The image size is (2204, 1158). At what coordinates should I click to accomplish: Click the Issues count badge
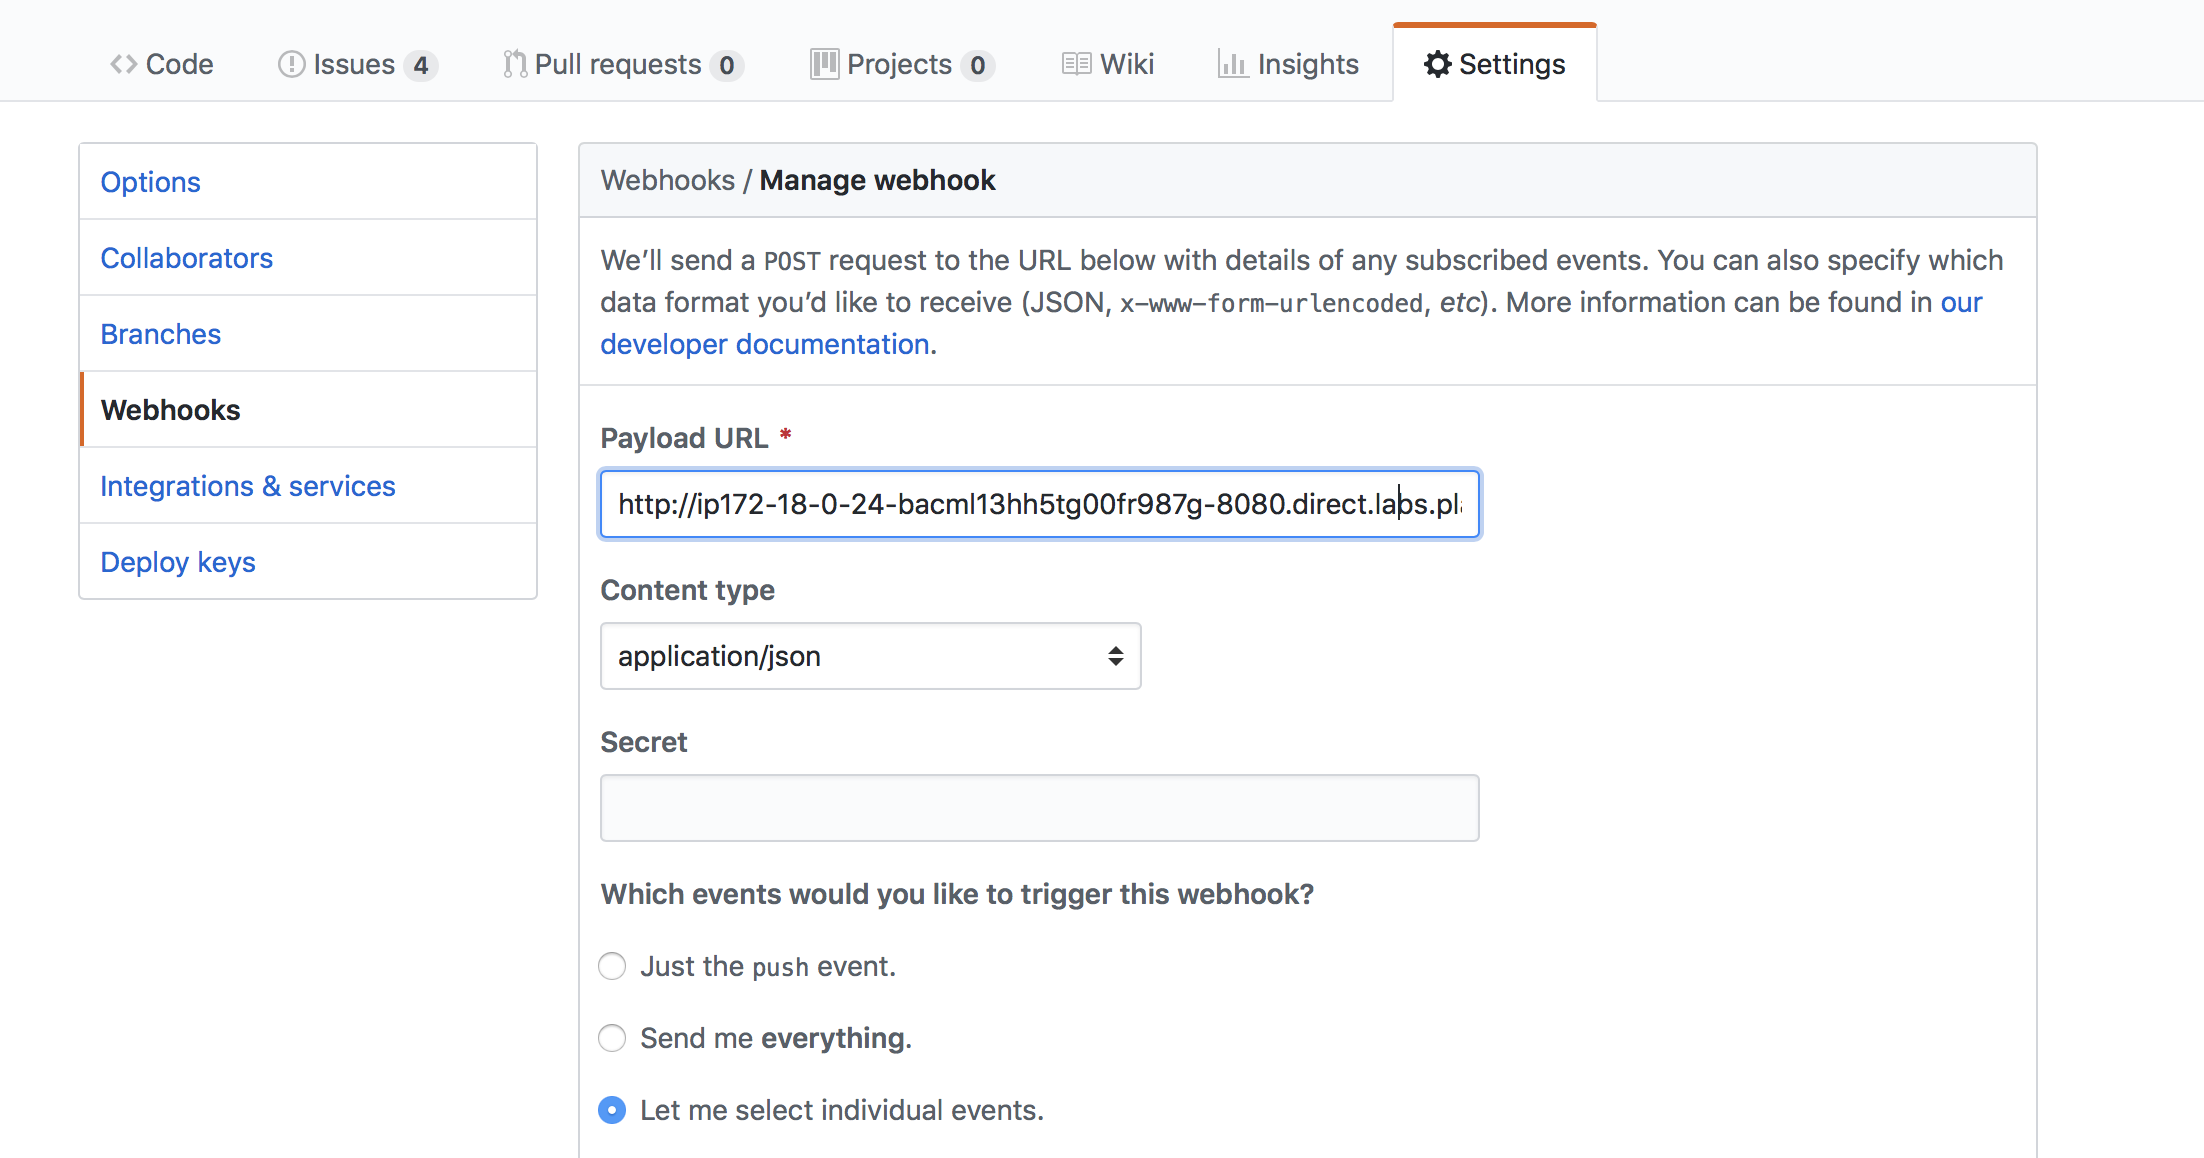pyautogui.click(x=421, y=65)
